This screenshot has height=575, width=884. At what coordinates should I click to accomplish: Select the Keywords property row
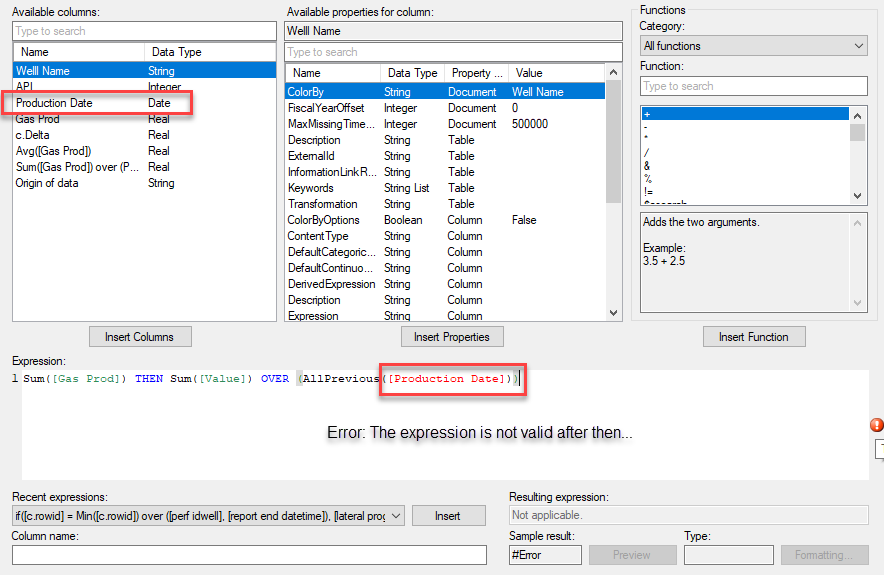[445, 188]
